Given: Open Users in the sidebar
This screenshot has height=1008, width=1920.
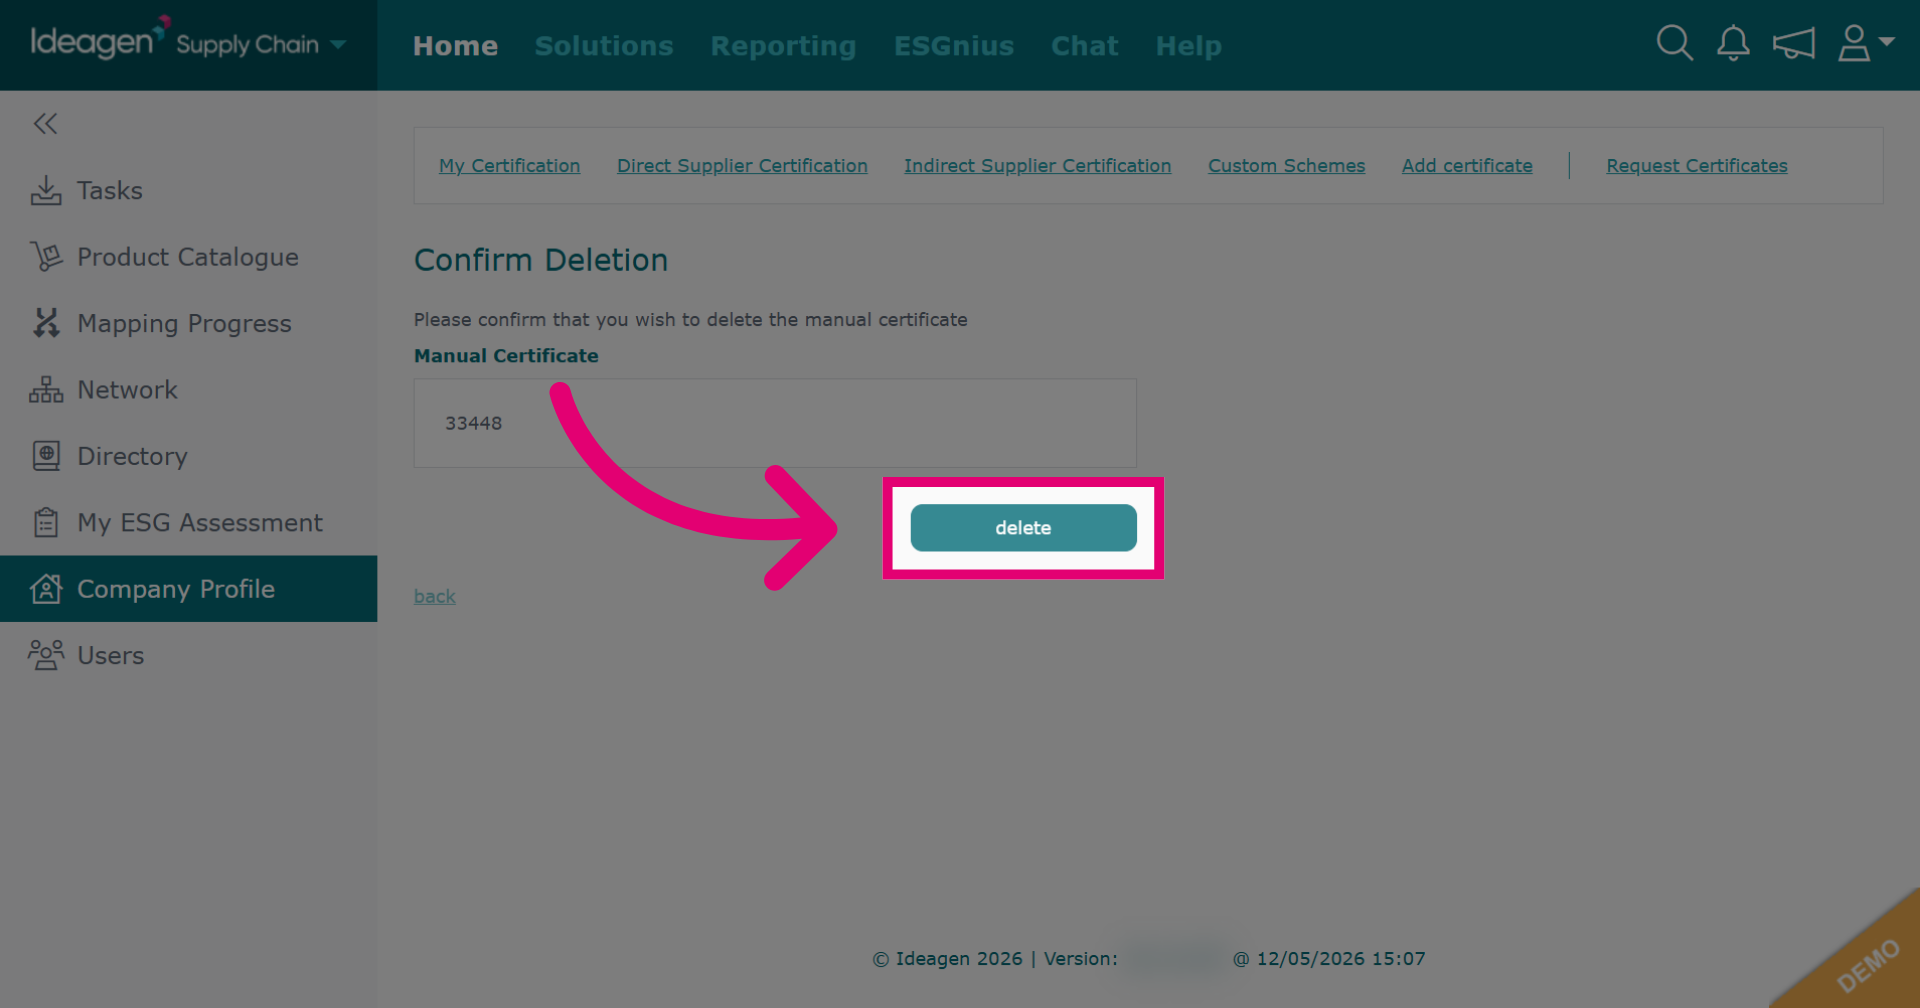Looking at the screenshot, I should [188, 655].
